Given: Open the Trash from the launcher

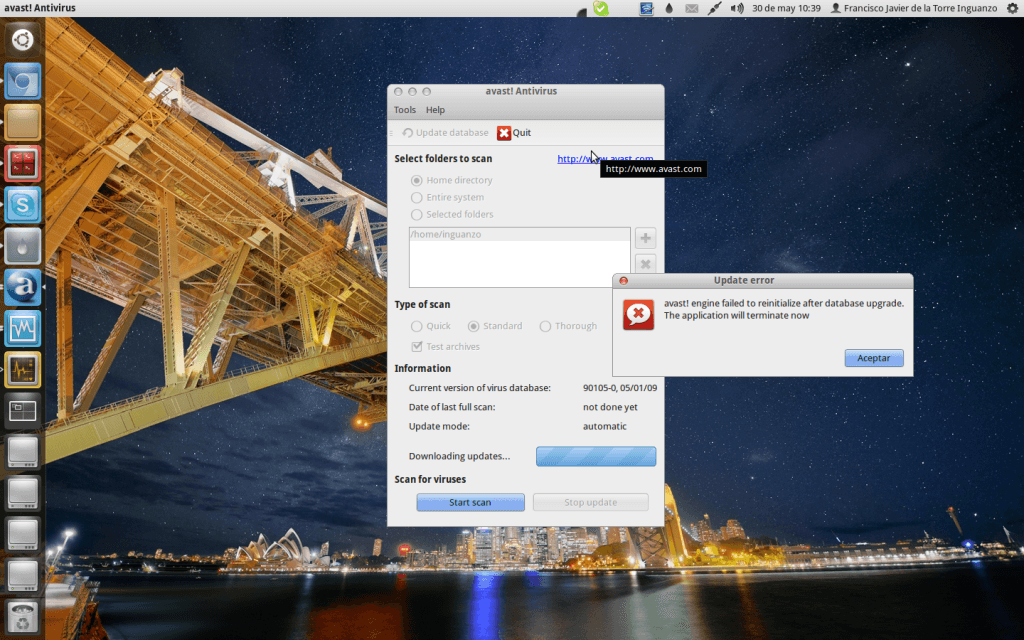Looking at the screenshot, I should click(x=22, y=617).
